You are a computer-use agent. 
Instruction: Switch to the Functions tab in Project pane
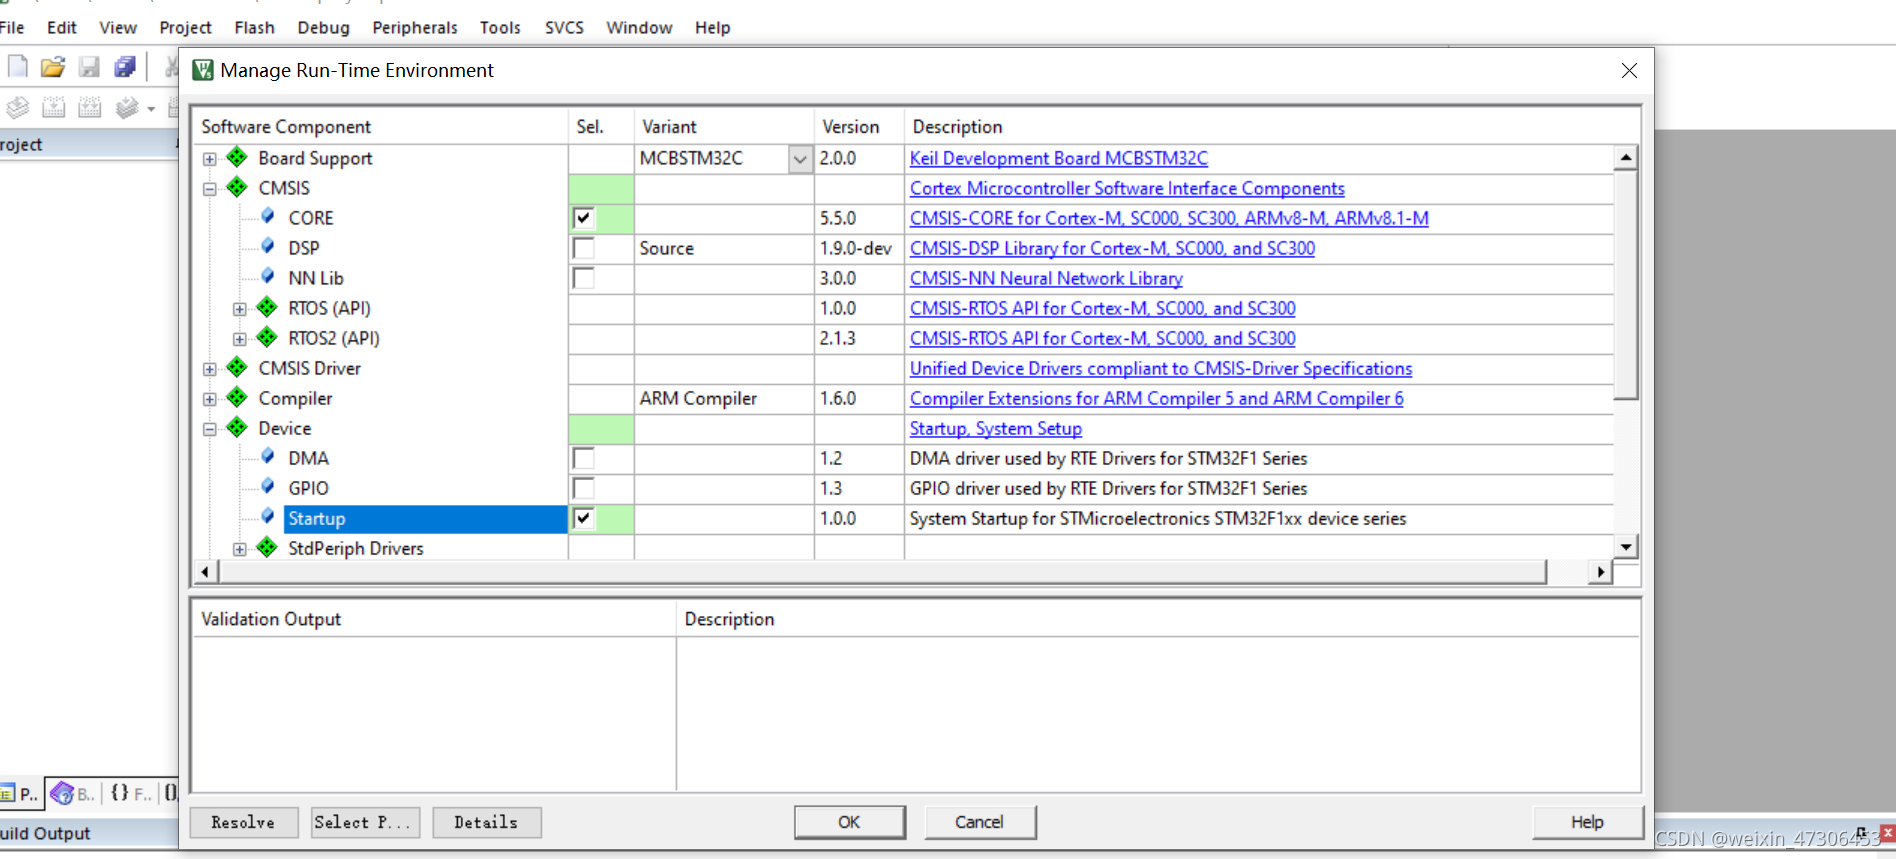click(131, 794)
